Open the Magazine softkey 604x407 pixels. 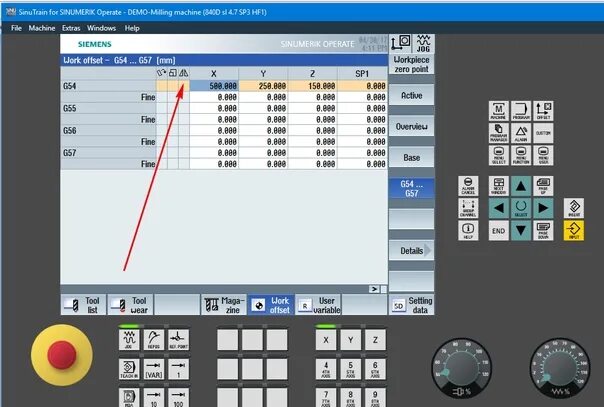223,305
